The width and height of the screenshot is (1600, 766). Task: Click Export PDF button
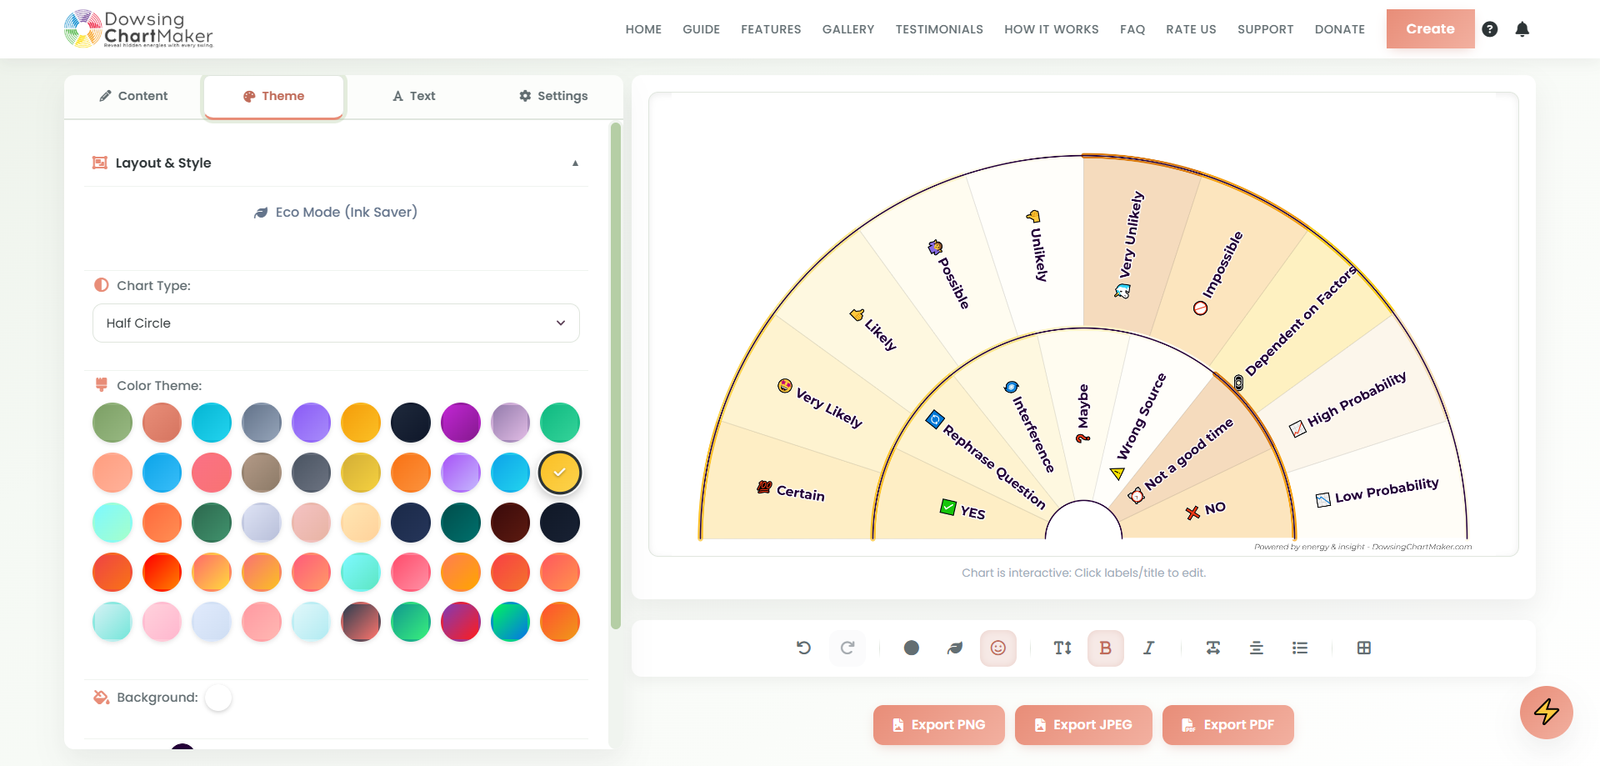(x=1228, y=725)
